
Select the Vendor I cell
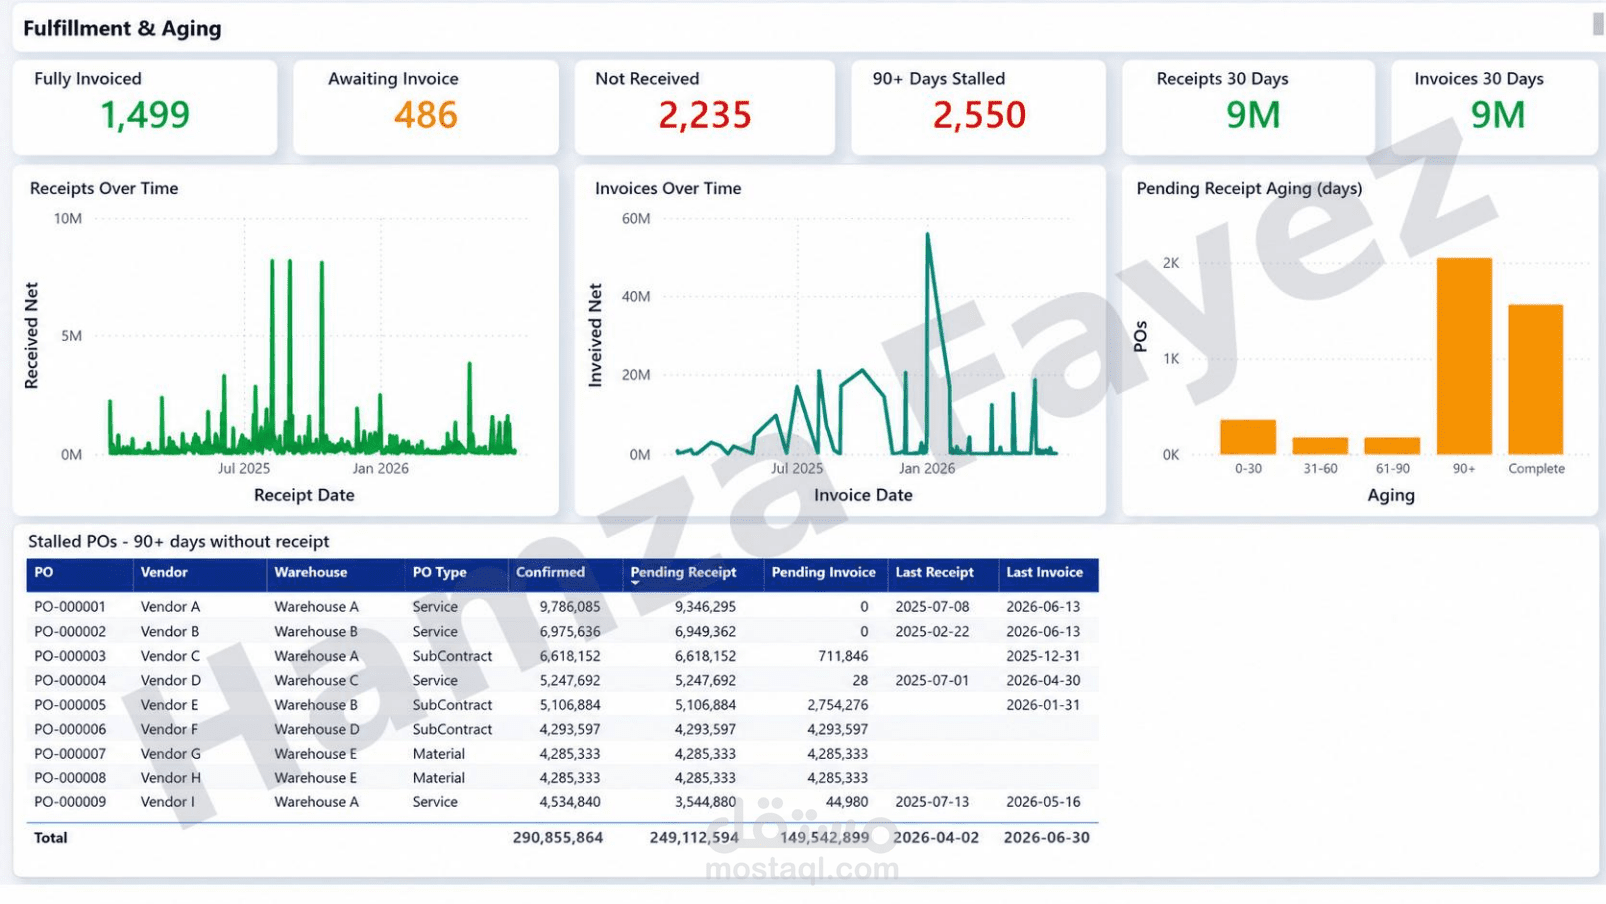[x=168, y=802]
